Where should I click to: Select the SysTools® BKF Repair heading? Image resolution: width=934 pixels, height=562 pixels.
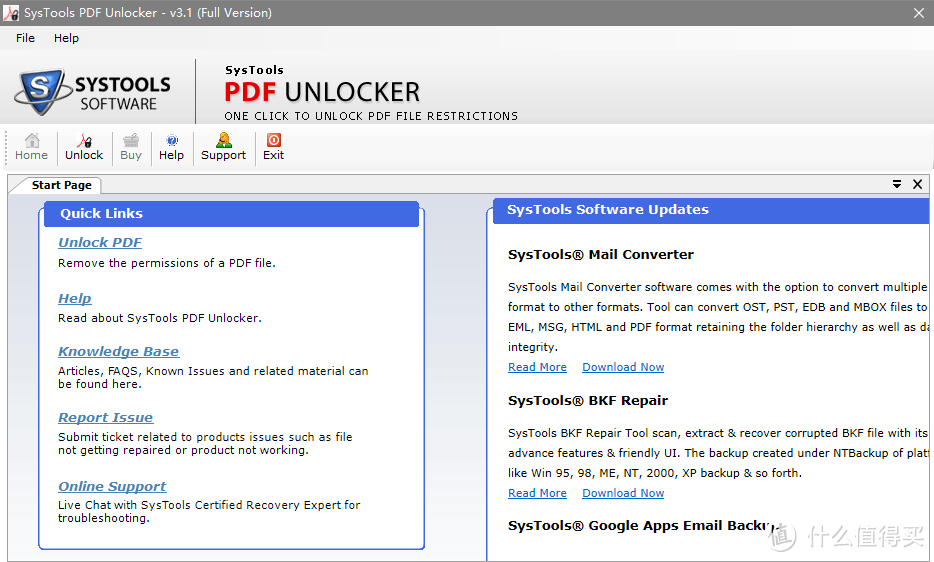pyautogui.click(x=588, y=400)
